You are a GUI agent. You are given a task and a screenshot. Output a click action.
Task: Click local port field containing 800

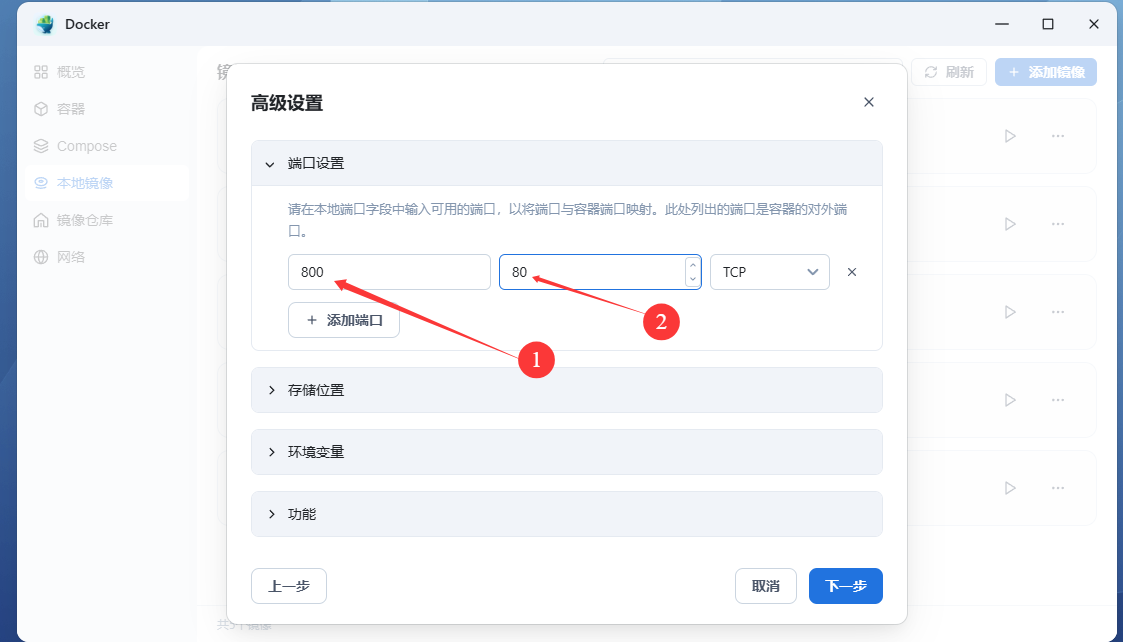389,272
